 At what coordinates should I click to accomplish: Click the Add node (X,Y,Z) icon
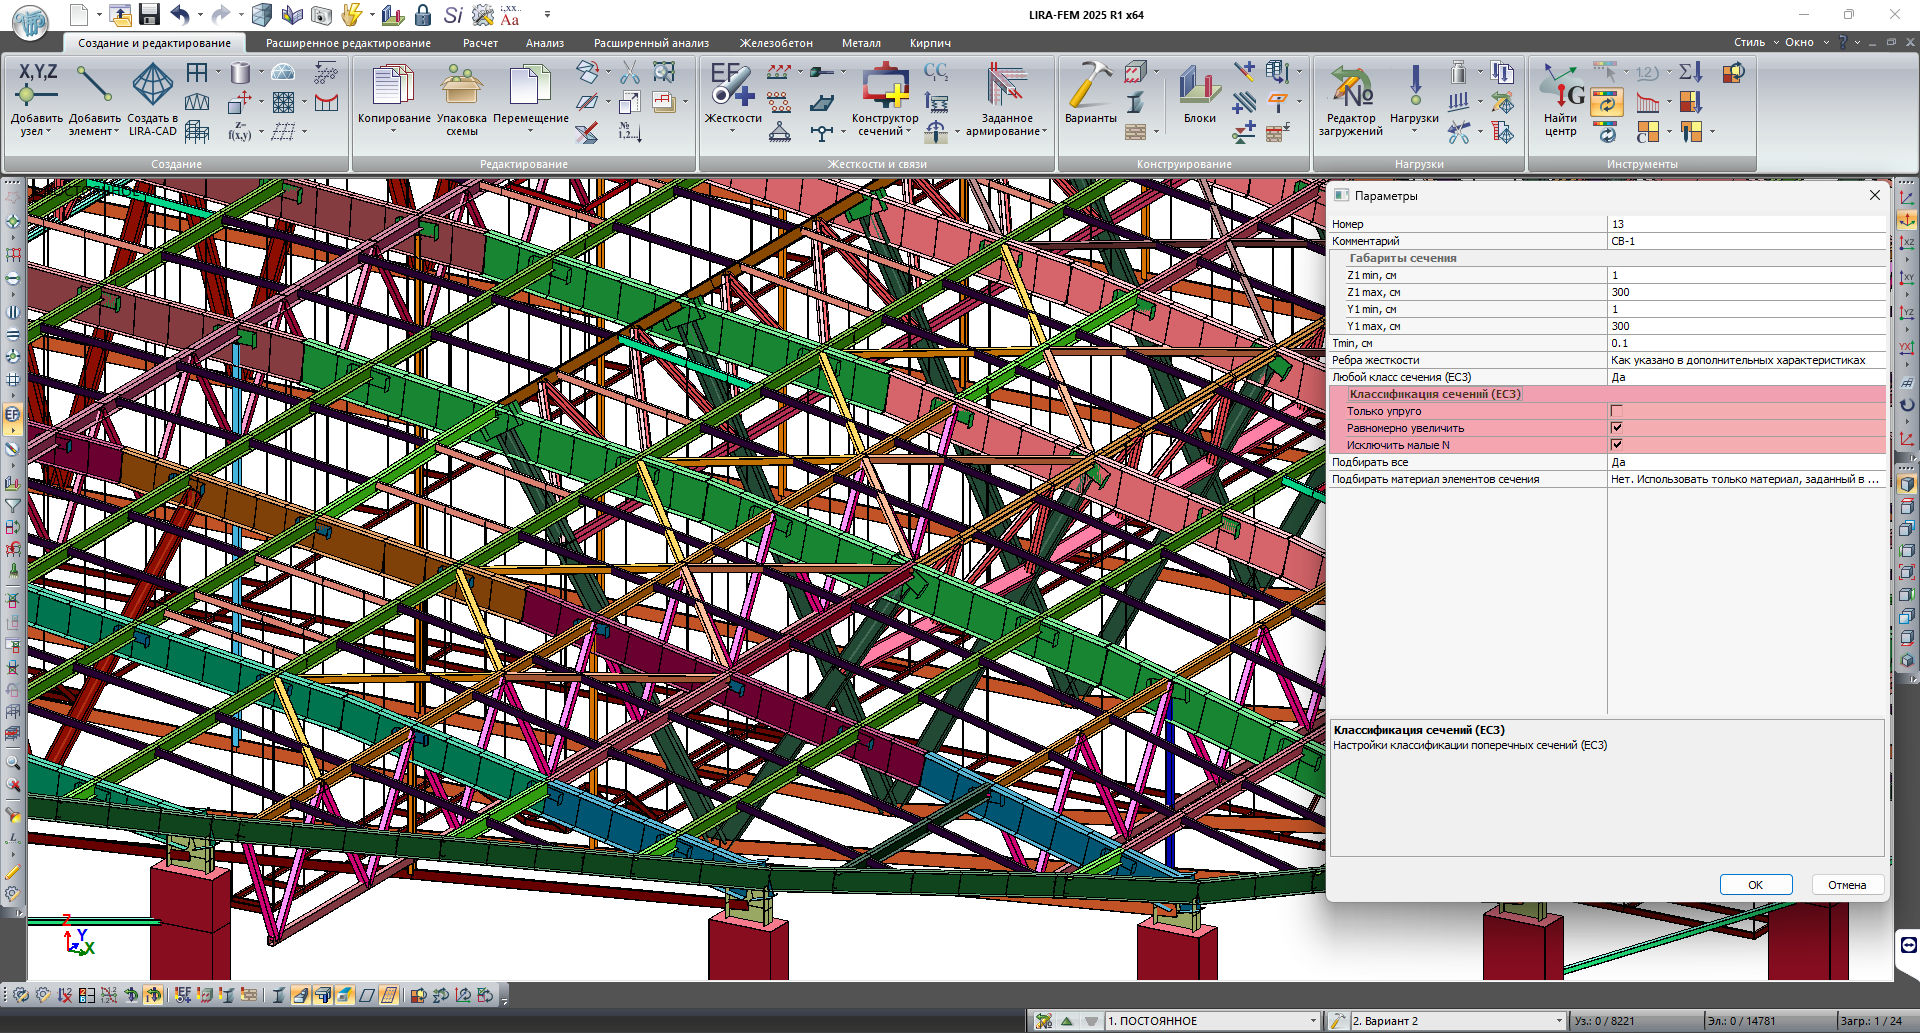point(37,86)
